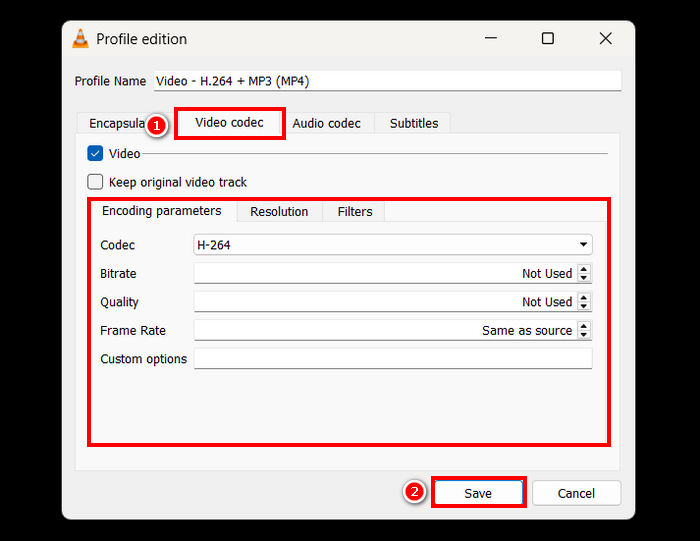700x541 pixels.
Task: Toggle the Video checkbox
Action: coord(96,154)
